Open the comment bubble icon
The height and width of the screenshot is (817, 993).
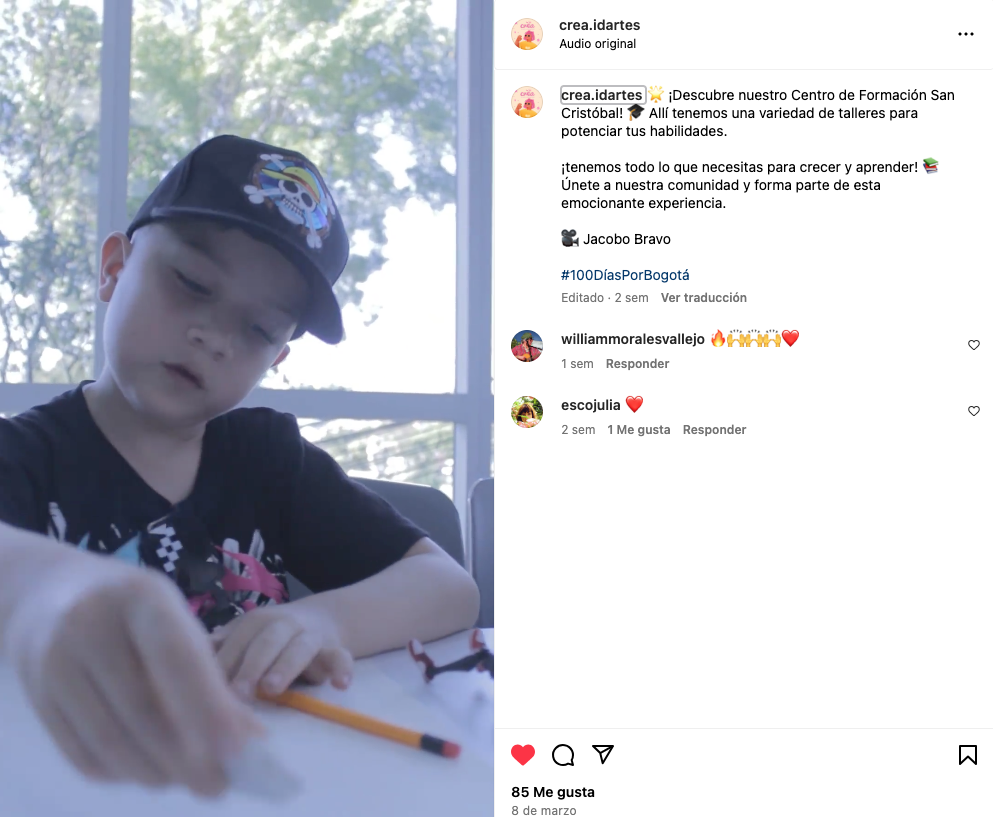coord(563,755)
